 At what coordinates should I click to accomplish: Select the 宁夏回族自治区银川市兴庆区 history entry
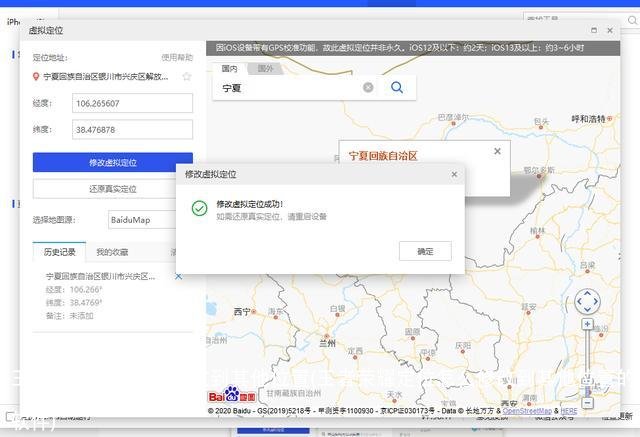101,276
